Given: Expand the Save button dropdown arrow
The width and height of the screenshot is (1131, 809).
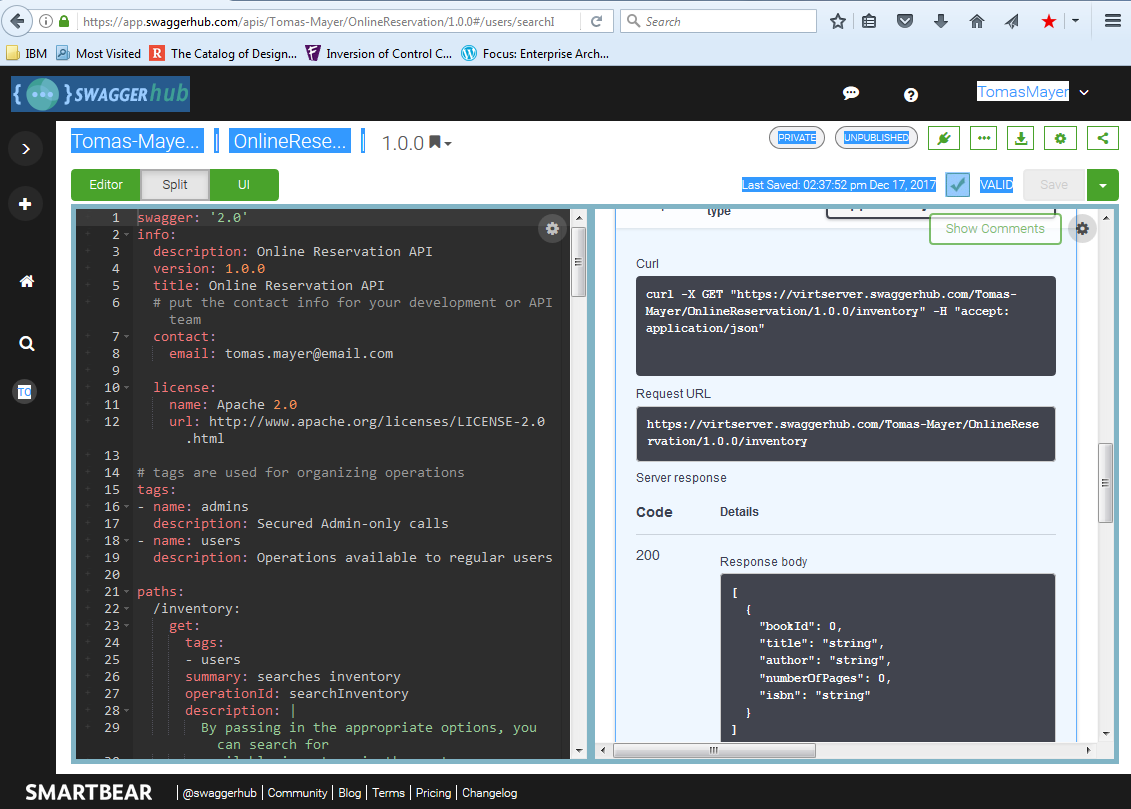Looking at the screenshot, I should pos(1102,185).
